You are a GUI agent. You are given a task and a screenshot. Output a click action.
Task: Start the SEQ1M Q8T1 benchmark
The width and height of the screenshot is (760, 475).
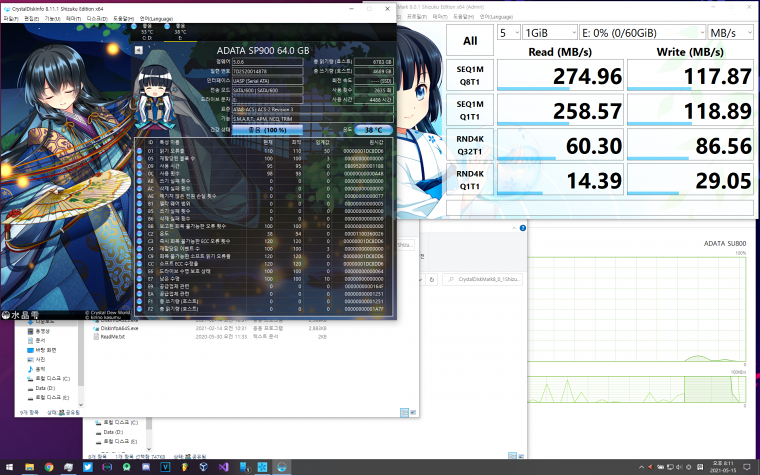pyautogui.click(x=470, y=75)
